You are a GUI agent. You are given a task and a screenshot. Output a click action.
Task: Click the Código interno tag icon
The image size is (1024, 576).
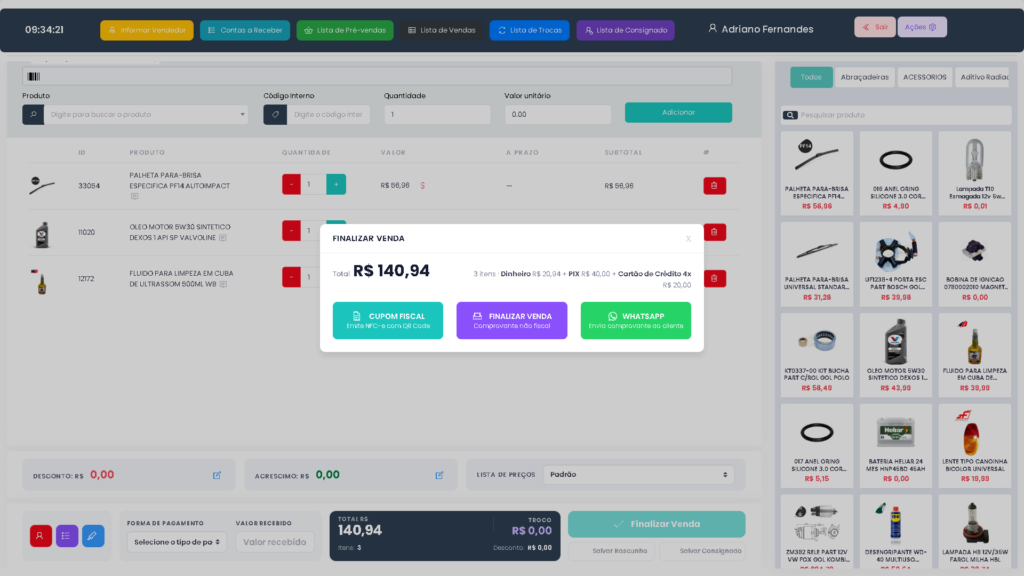[275, 114]
